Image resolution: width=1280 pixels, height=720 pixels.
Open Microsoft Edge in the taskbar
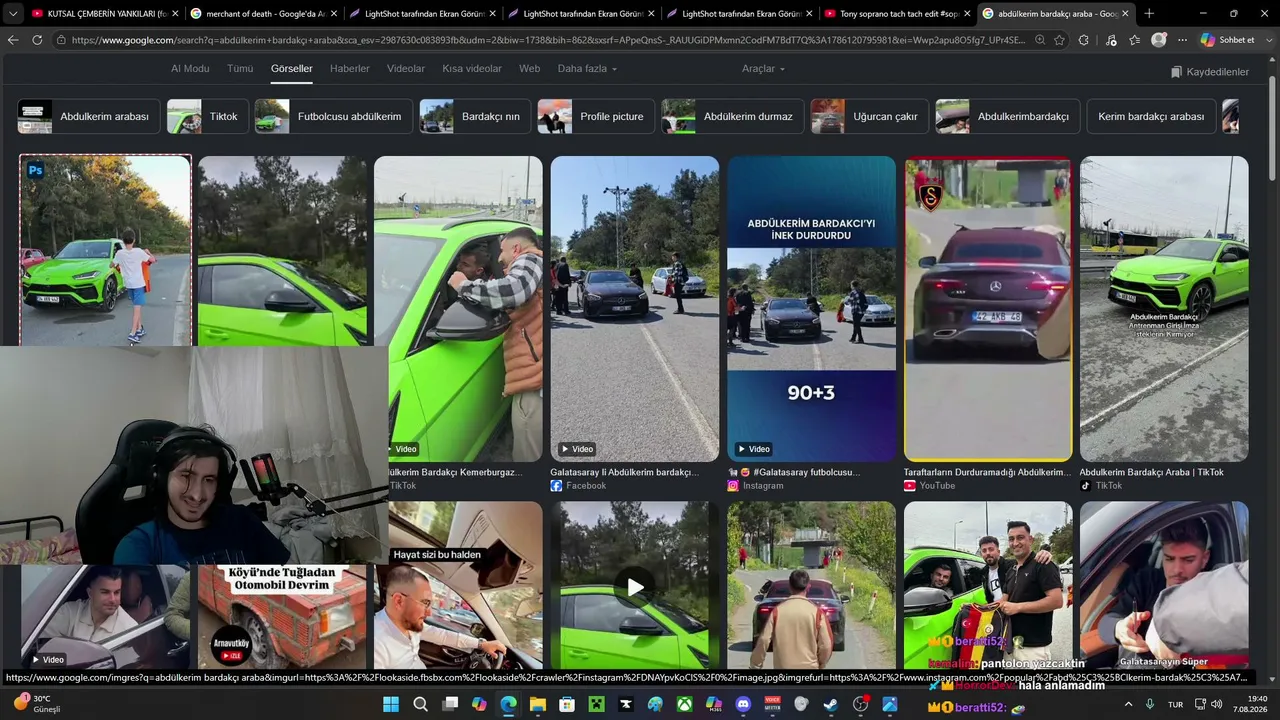(x=508, y=704)
